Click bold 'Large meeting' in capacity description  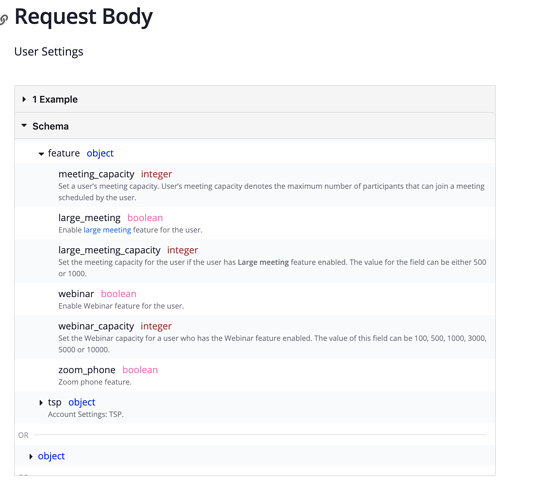point(263,262)
